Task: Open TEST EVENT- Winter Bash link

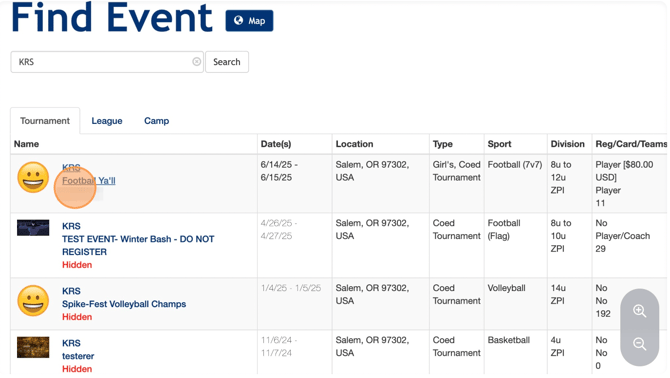Action: 138,245
